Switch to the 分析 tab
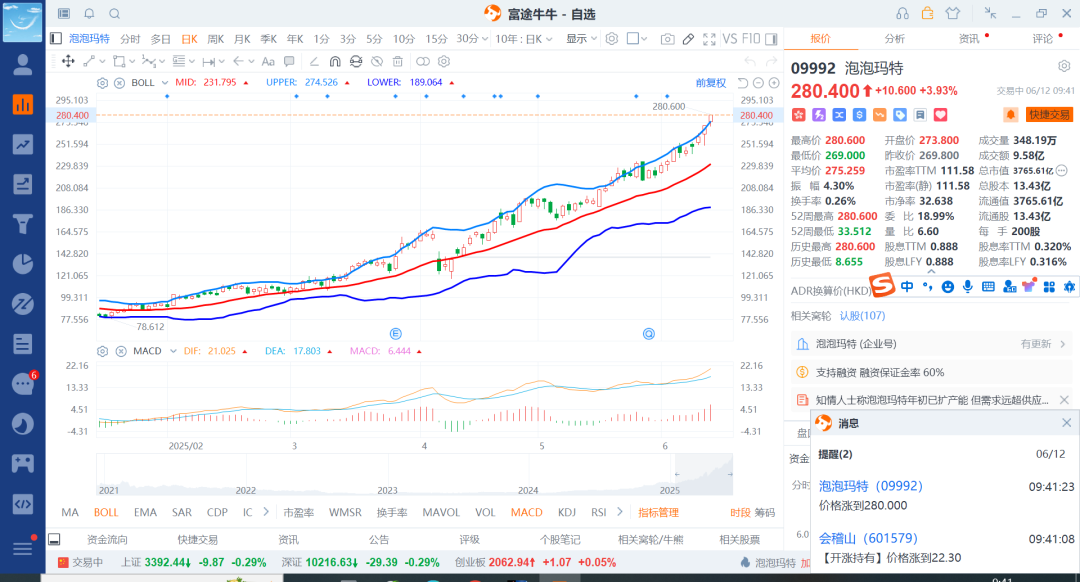The height and width of the screenshot is (582, 1080). [x=894, y=39]
